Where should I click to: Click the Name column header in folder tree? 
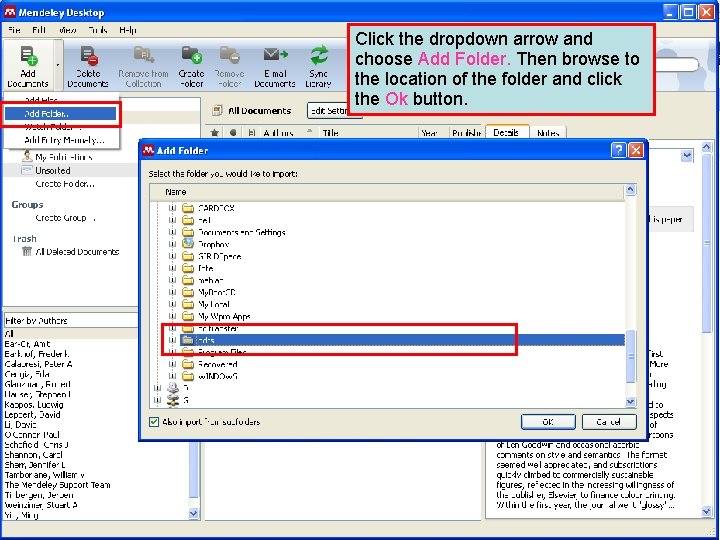pos(386,192)
